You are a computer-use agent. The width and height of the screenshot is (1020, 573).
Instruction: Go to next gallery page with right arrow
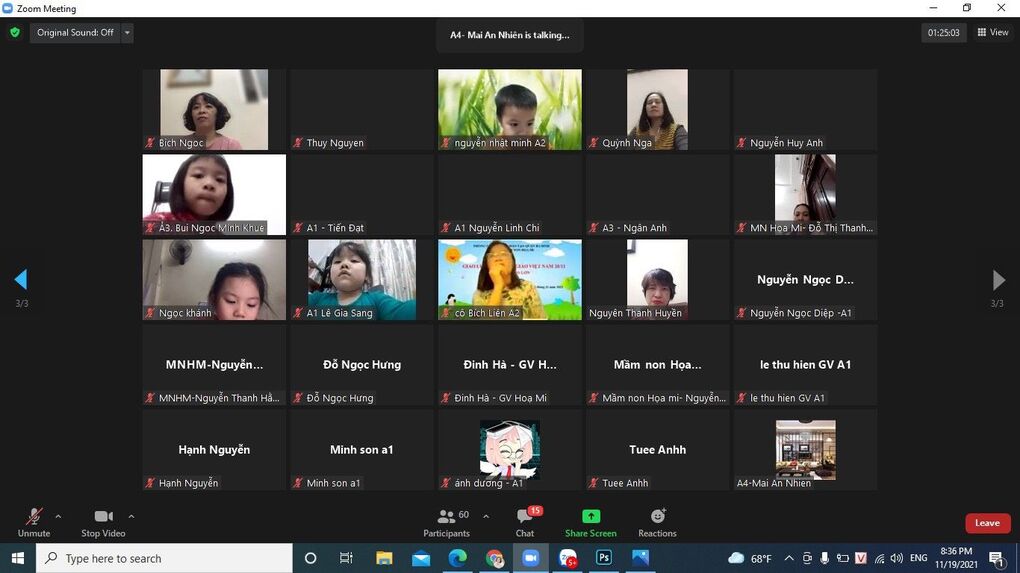[998, 280]
